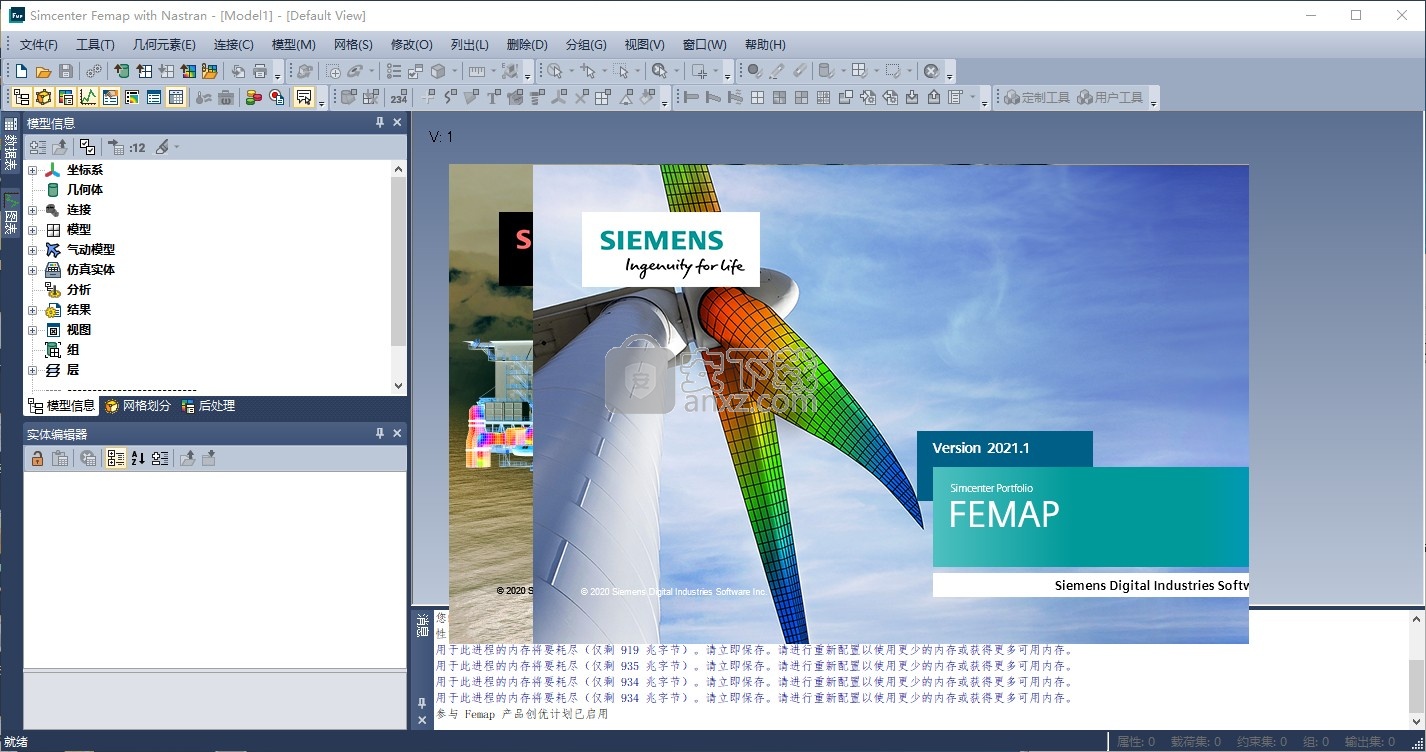
Task: Select the 组 tree item
Action: tap(72, 350)
